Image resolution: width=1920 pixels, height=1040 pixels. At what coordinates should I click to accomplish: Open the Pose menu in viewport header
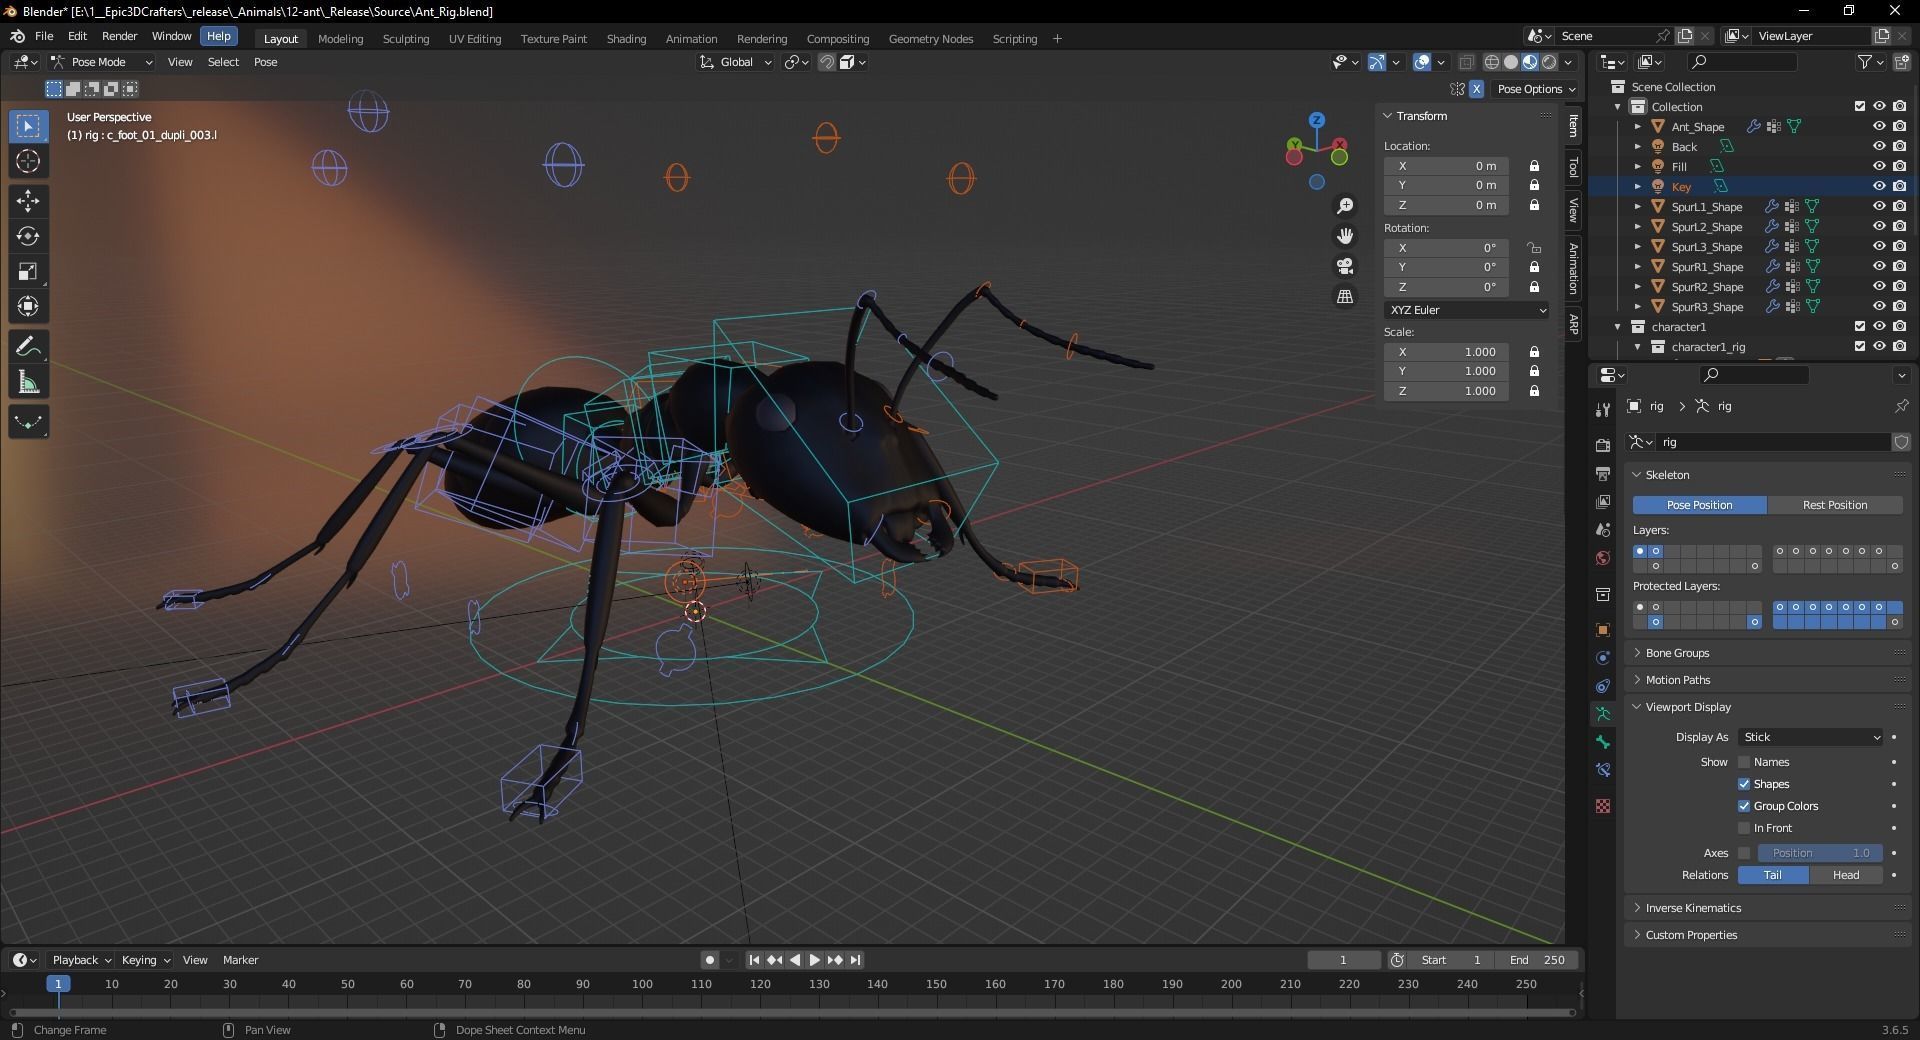click(x=265, y=62)
